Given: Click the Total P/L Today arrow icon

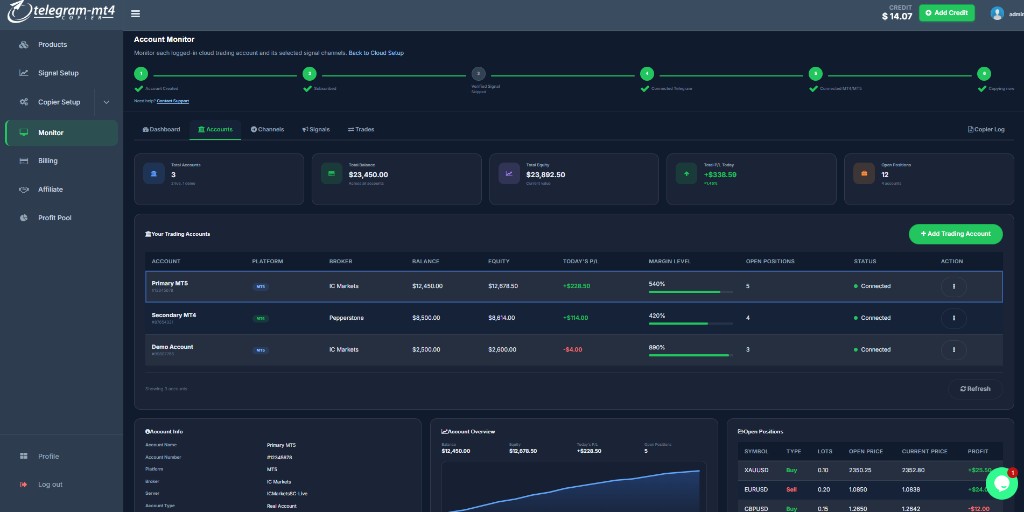Looking at the screenshot, I should coord(686,174).
